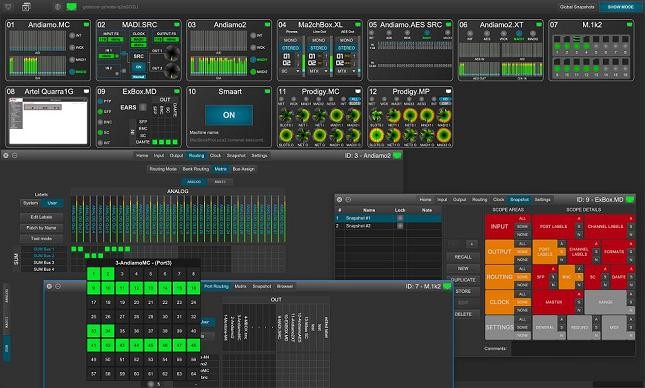Viewport: 645px width, 388px height.
Task: Click the SLOTS O gauge on the Prodigy.MP tile
Action: (x=376, y=135)
